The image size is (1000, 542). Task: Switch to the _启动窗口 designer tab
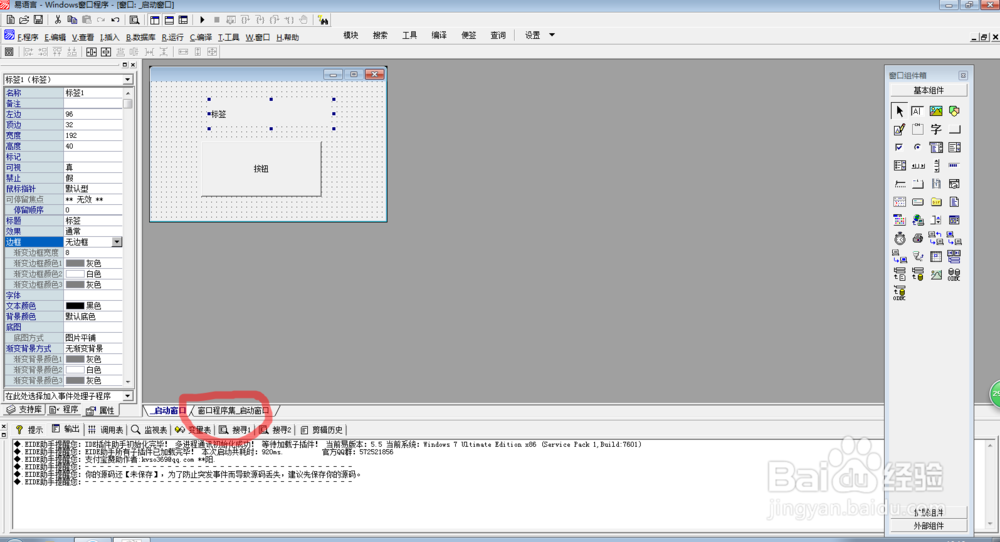[x=169, y=411]
